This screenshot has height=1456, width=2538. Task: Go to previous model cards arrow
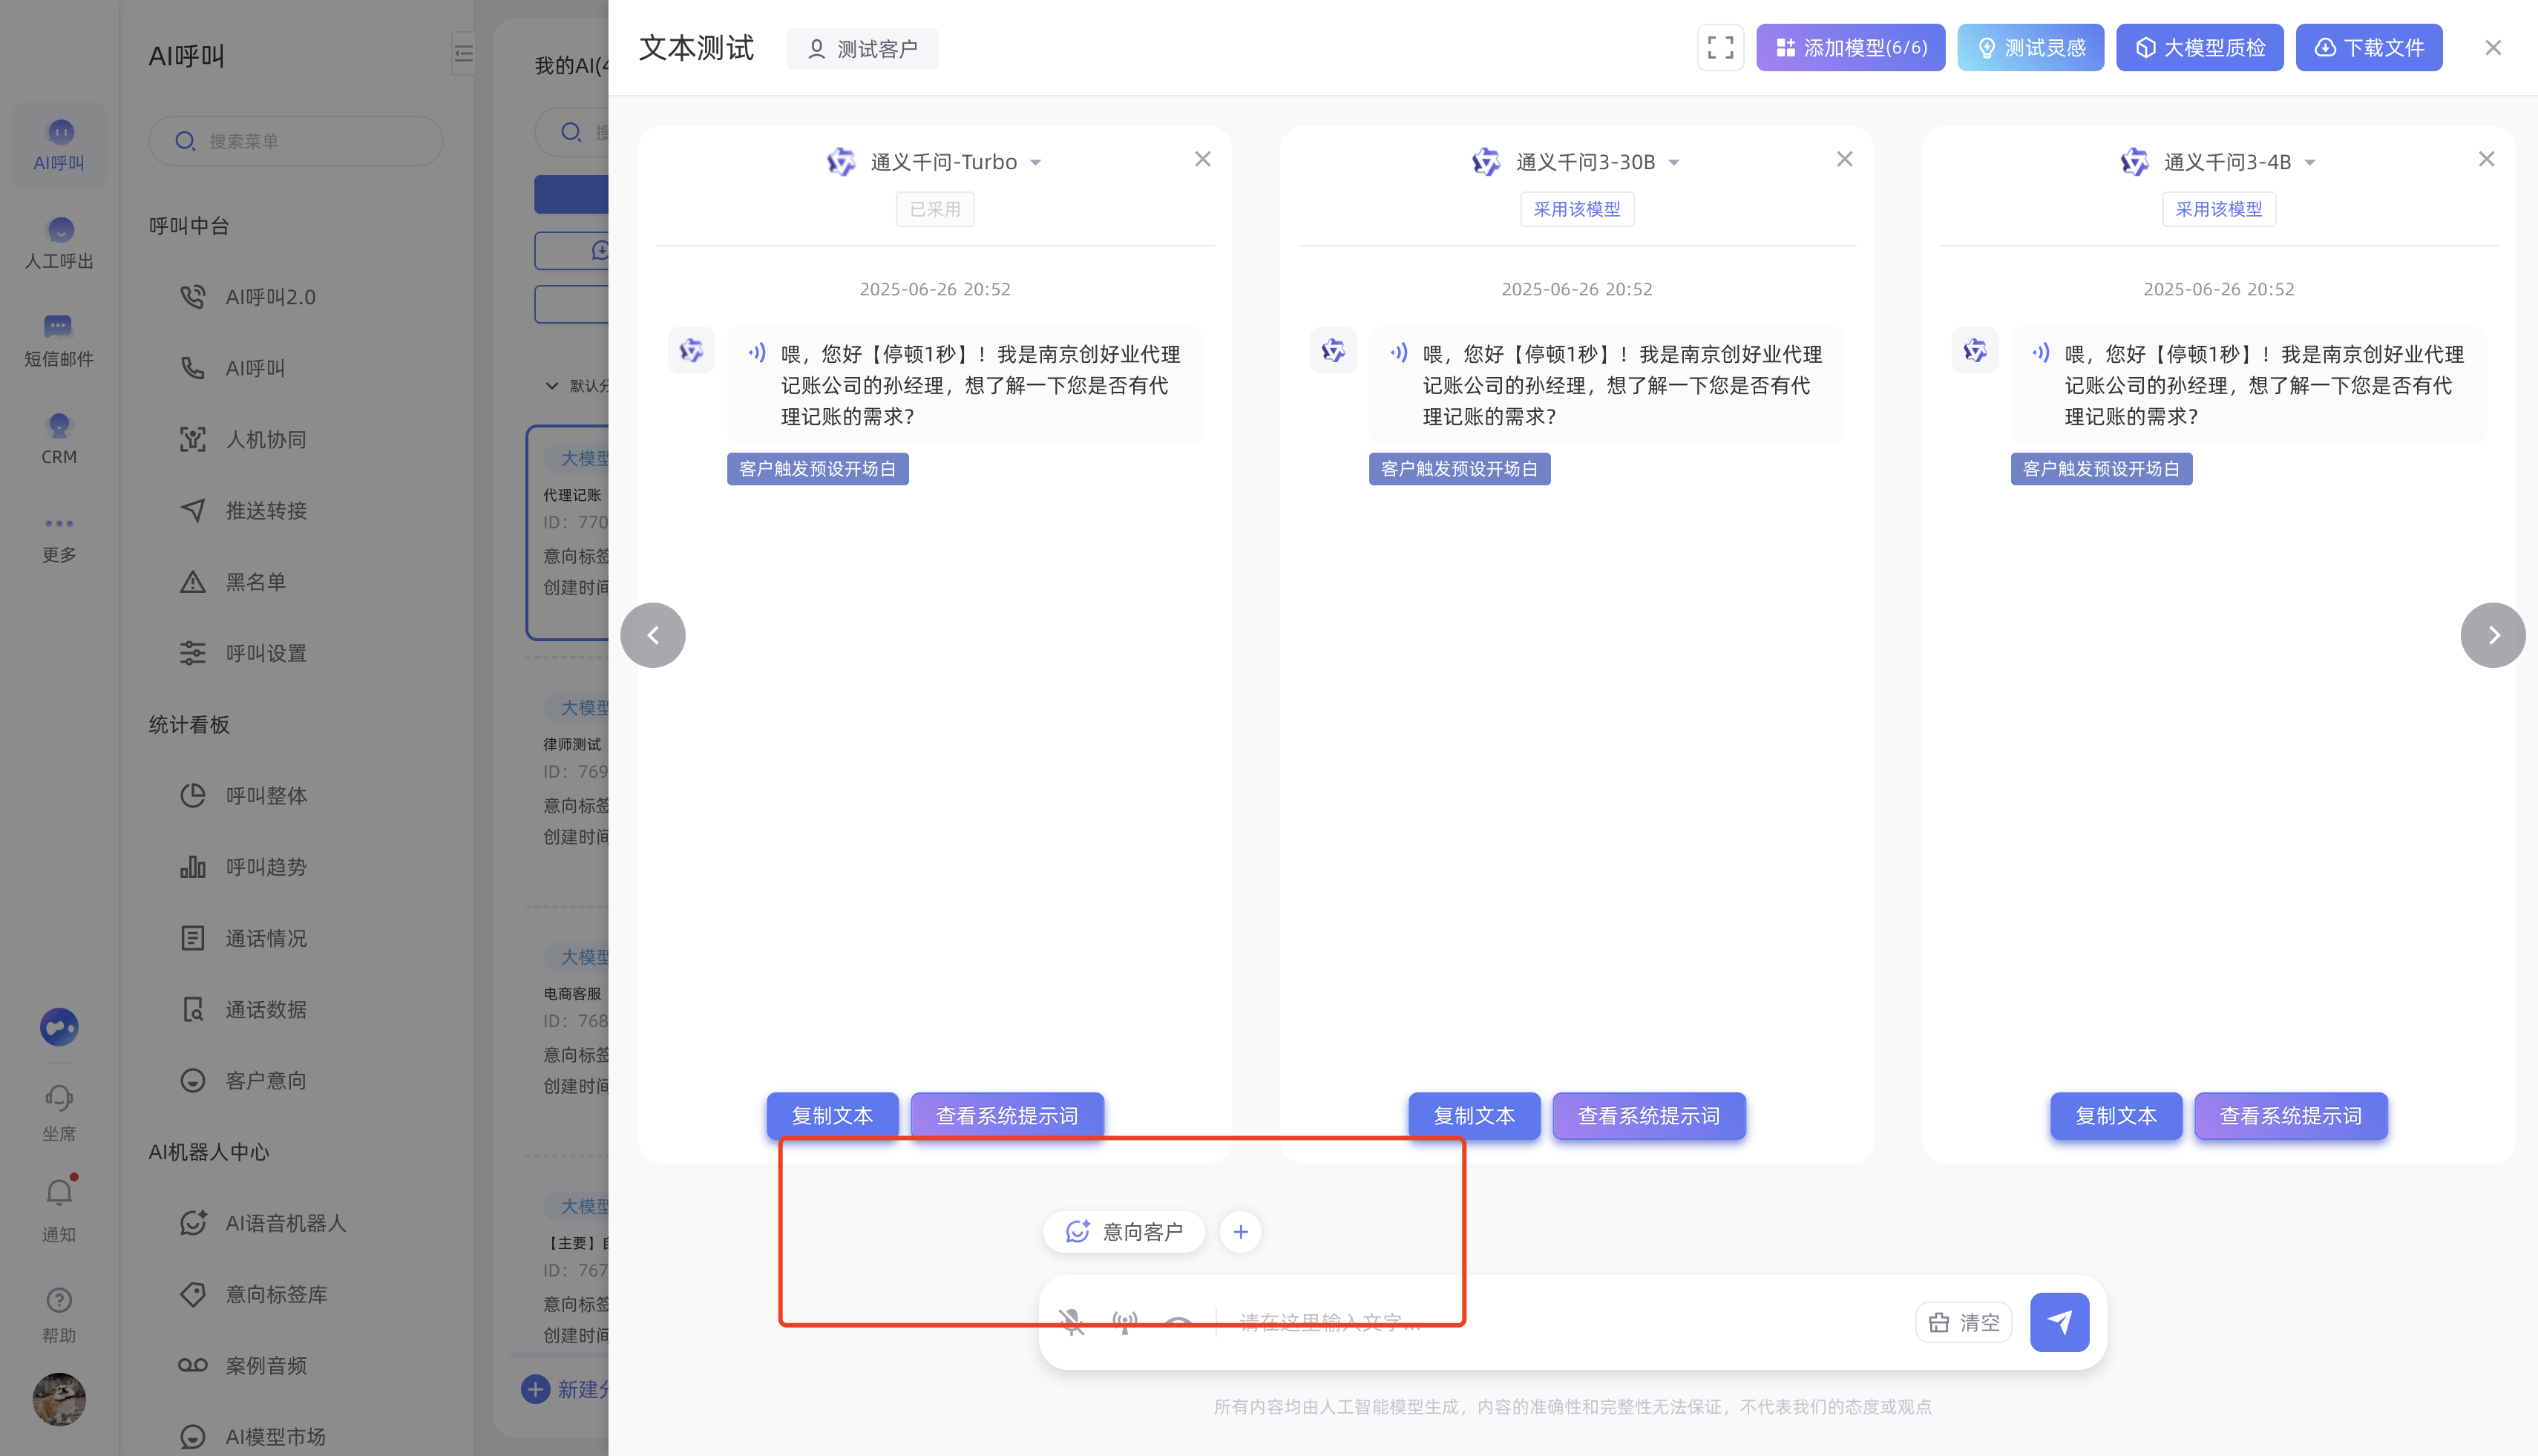tap(653, 635)
